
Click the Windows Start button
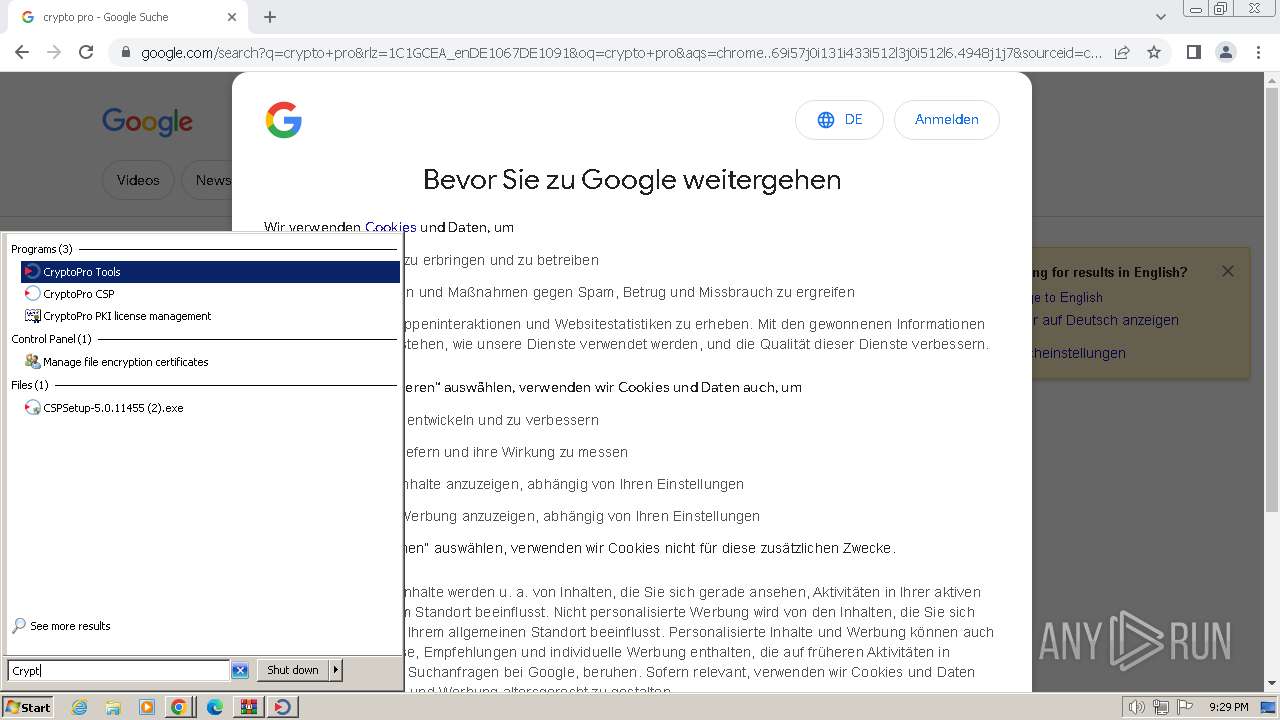28,707
